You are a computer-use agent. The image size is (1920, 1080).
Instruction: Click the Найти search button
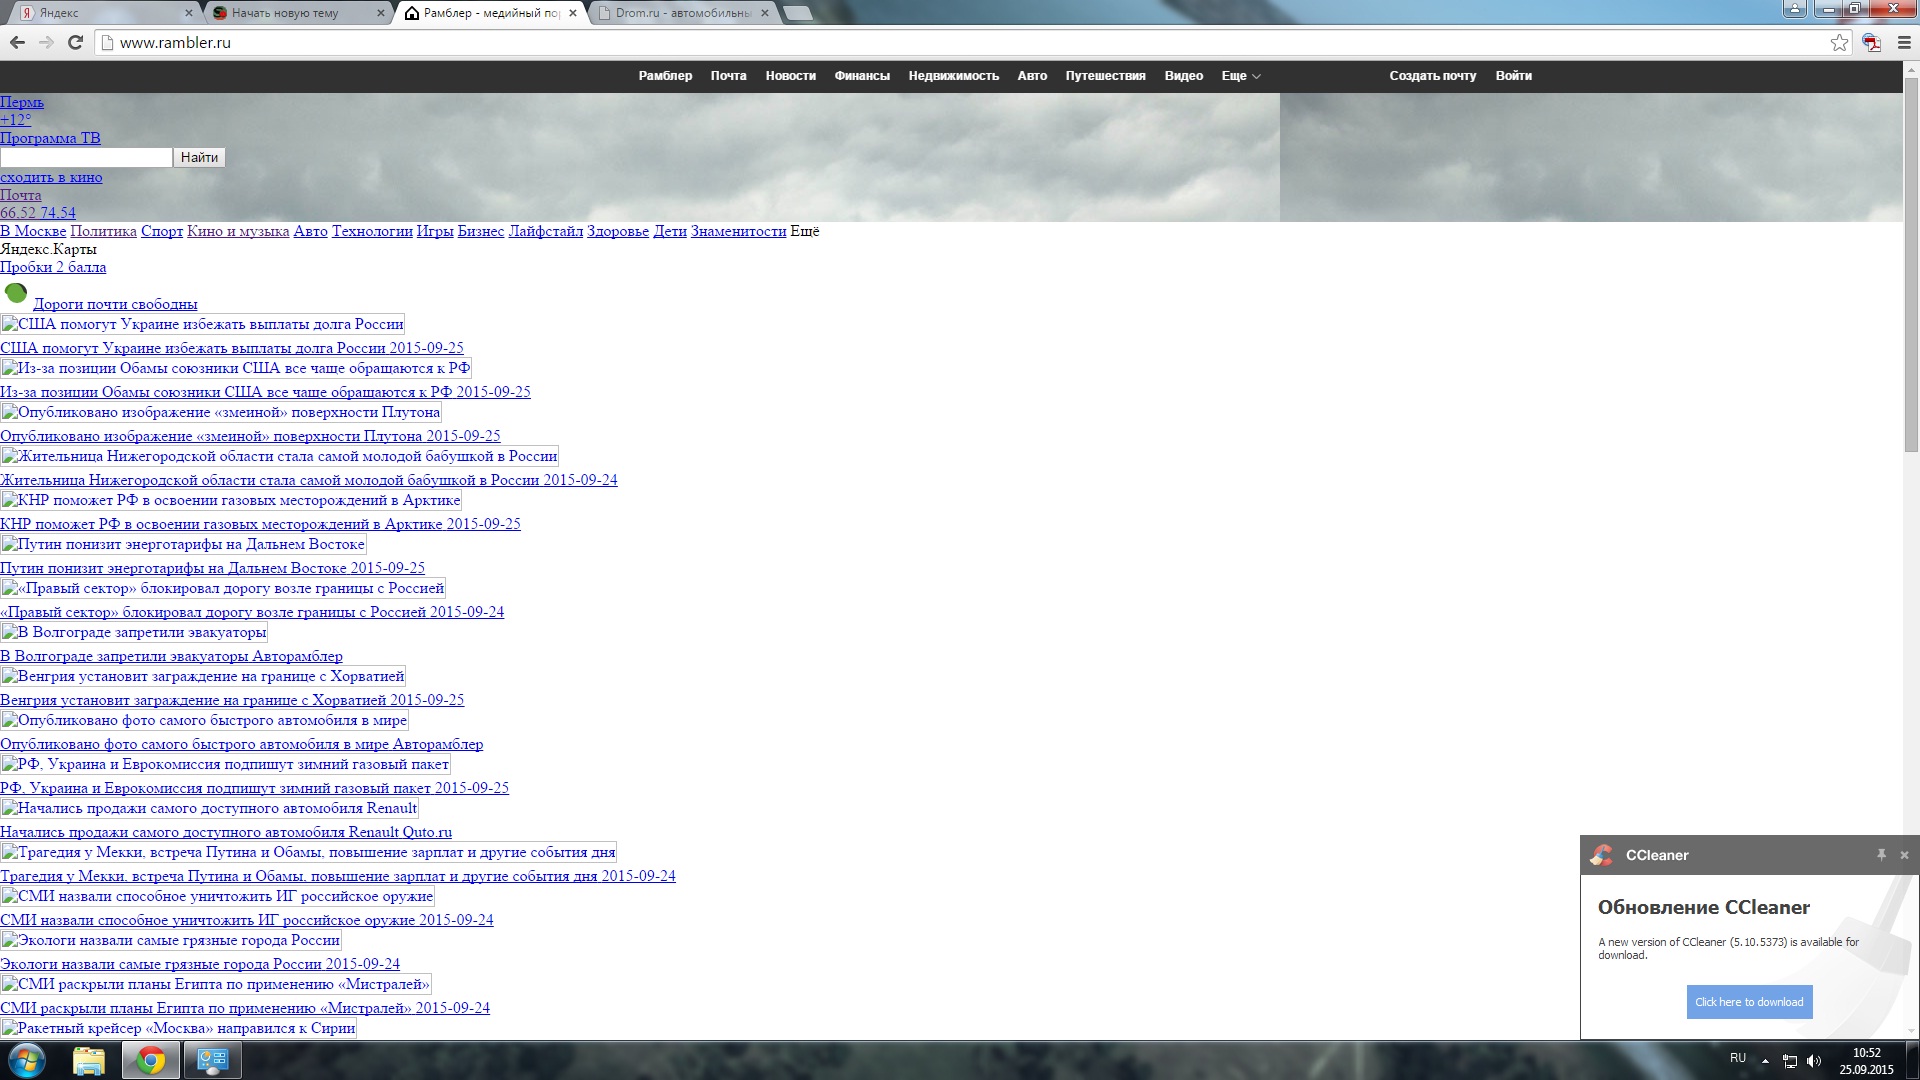(x=199, y=157)
